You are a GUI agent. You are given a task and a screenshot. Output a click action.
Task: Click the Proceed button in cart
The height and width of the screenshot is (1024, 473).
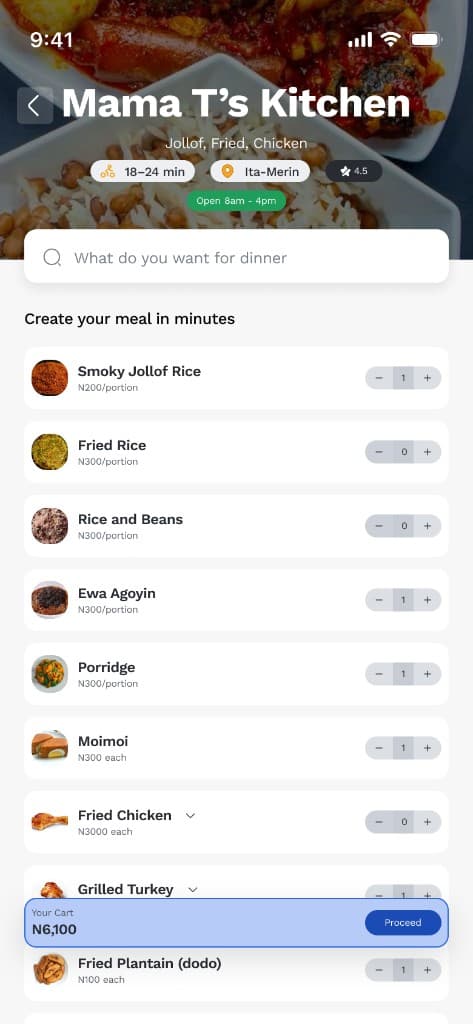pos(402,923)
